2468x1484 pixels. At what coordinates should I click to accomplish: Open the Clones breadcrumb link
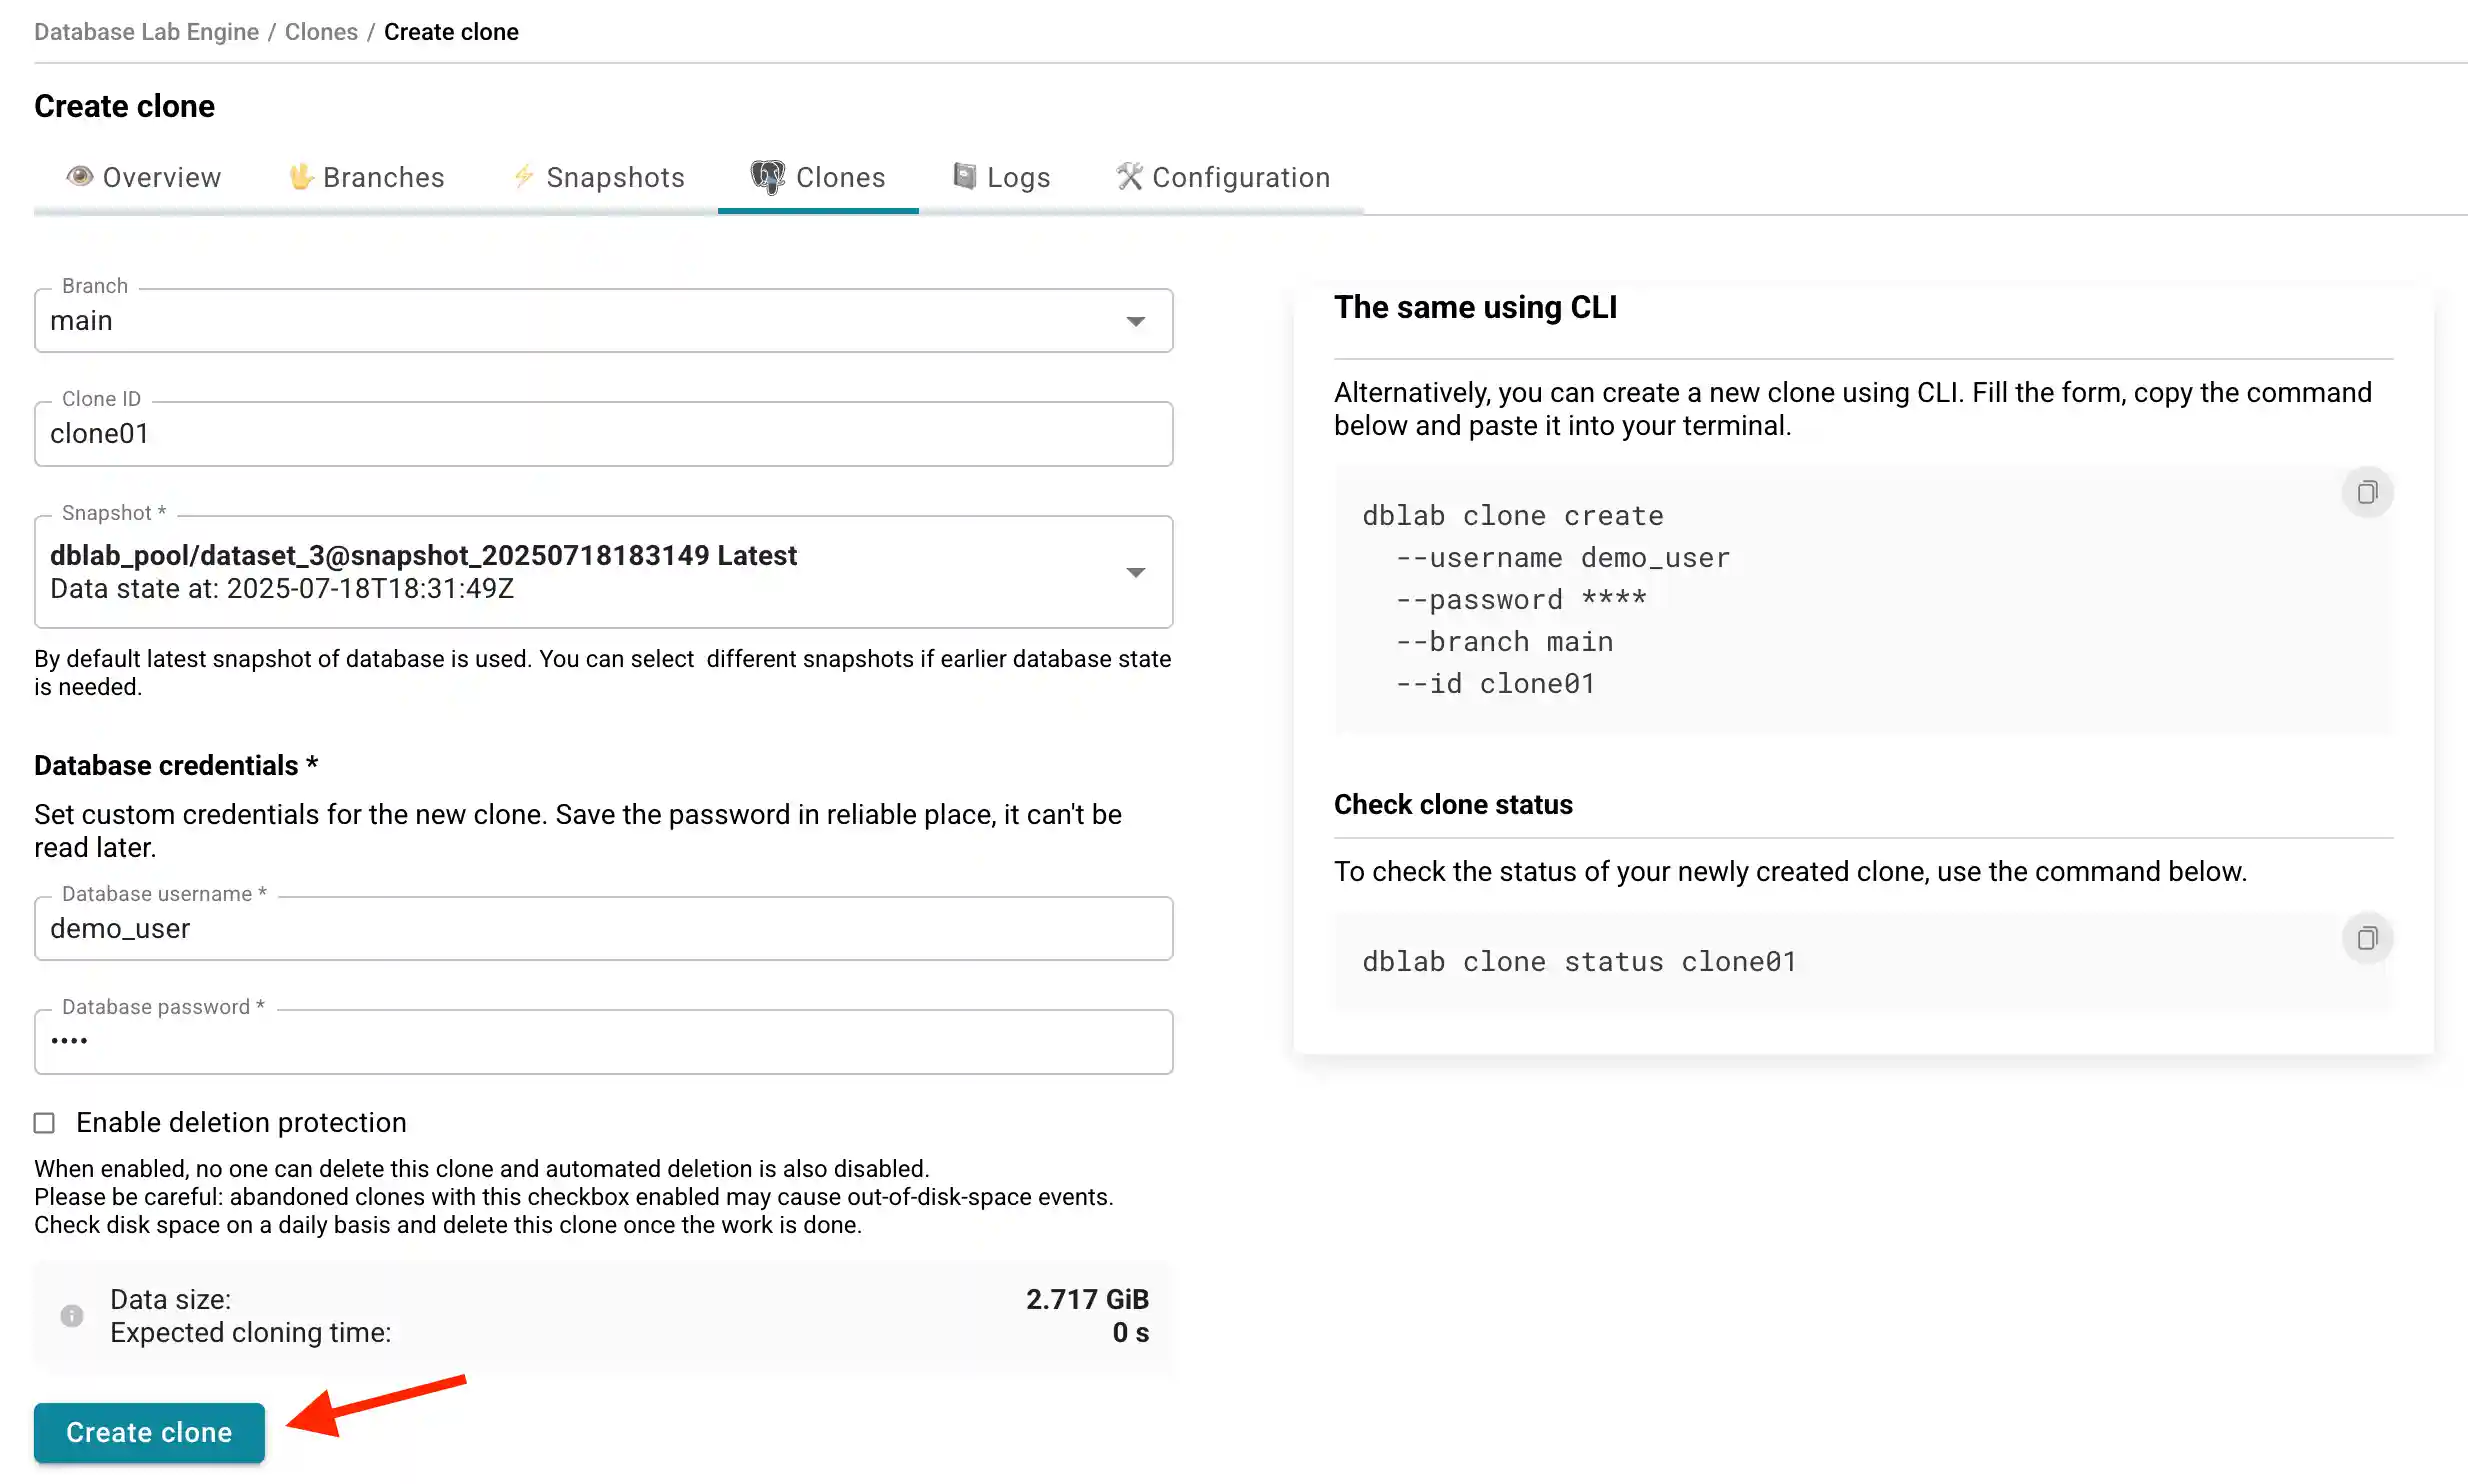[321, 31]
